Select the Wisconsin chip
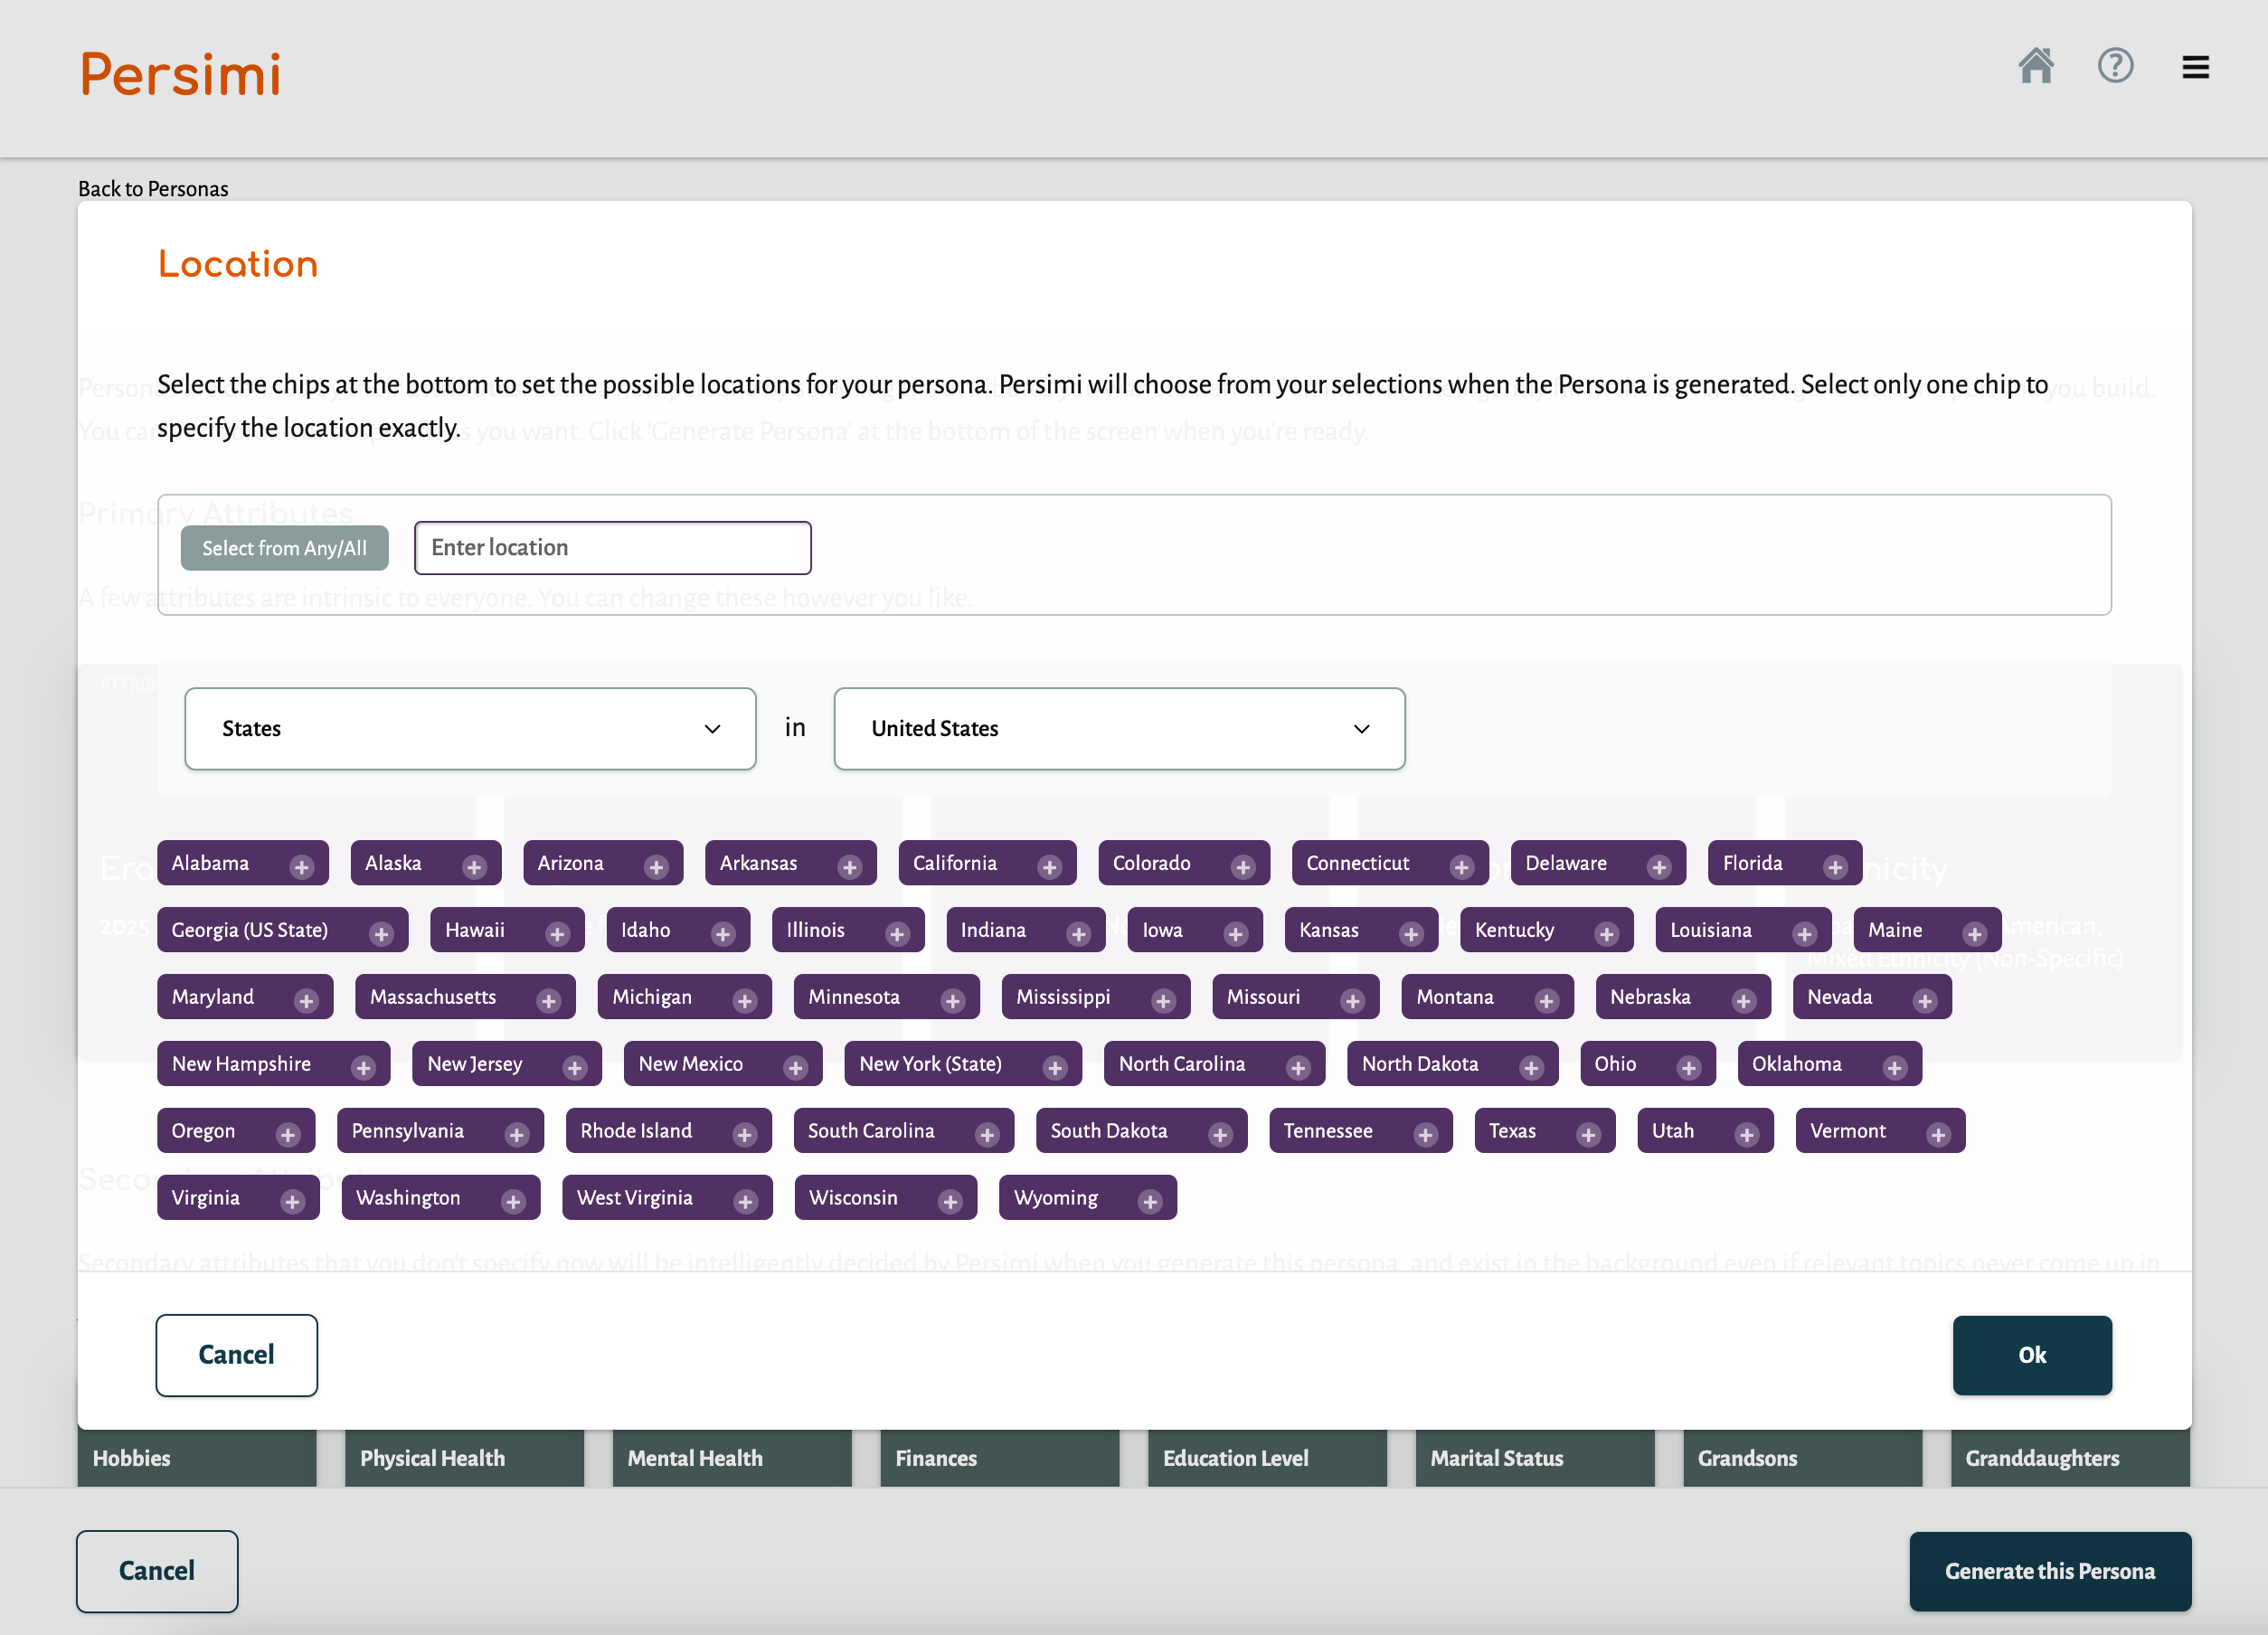 (x=885, y=1198)
